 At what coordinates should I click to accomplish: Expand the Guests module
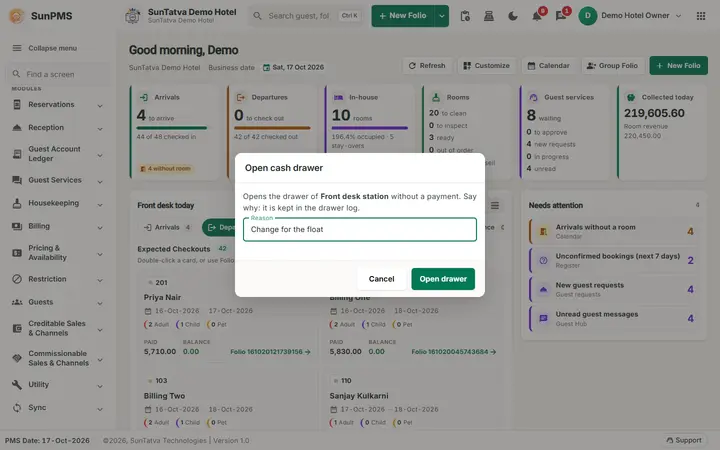[57, 302]
